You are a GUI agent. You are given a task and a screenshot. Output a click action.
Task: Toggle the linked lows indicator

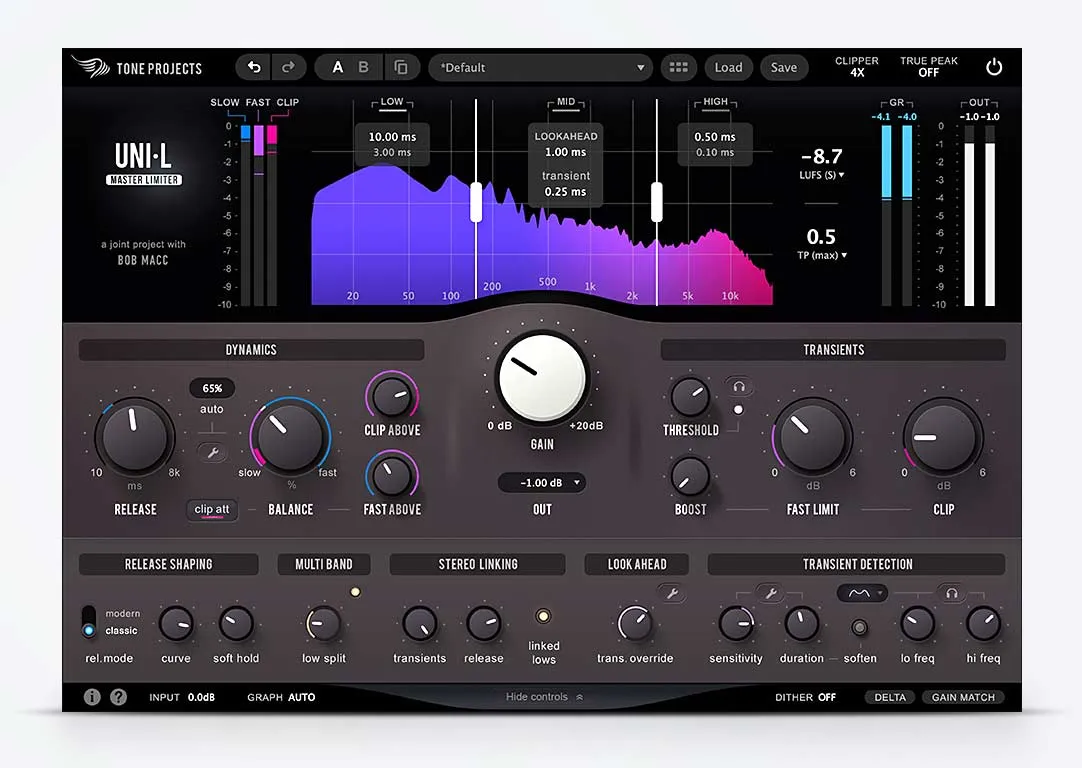click(x=543, y=616)
